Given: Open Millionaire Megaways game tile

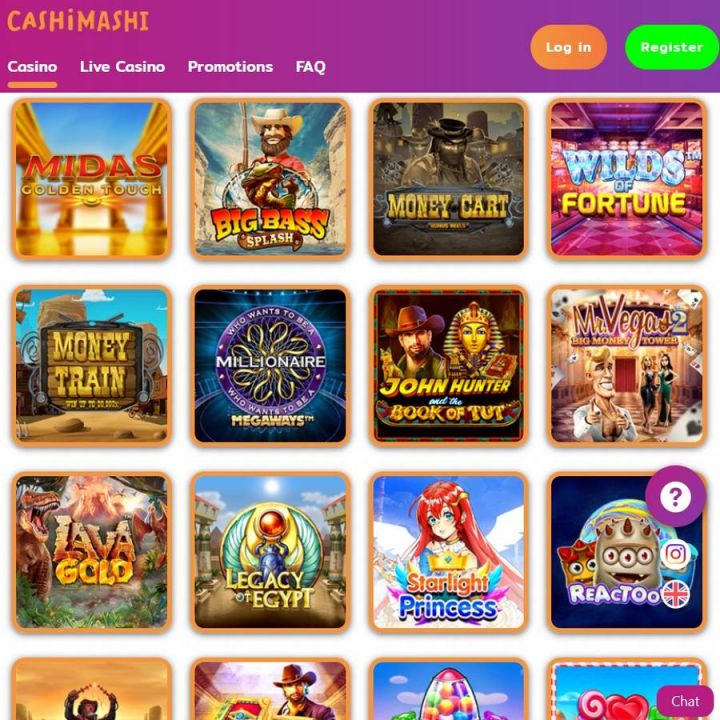Looking at the screenshot, I should [270, 366].
